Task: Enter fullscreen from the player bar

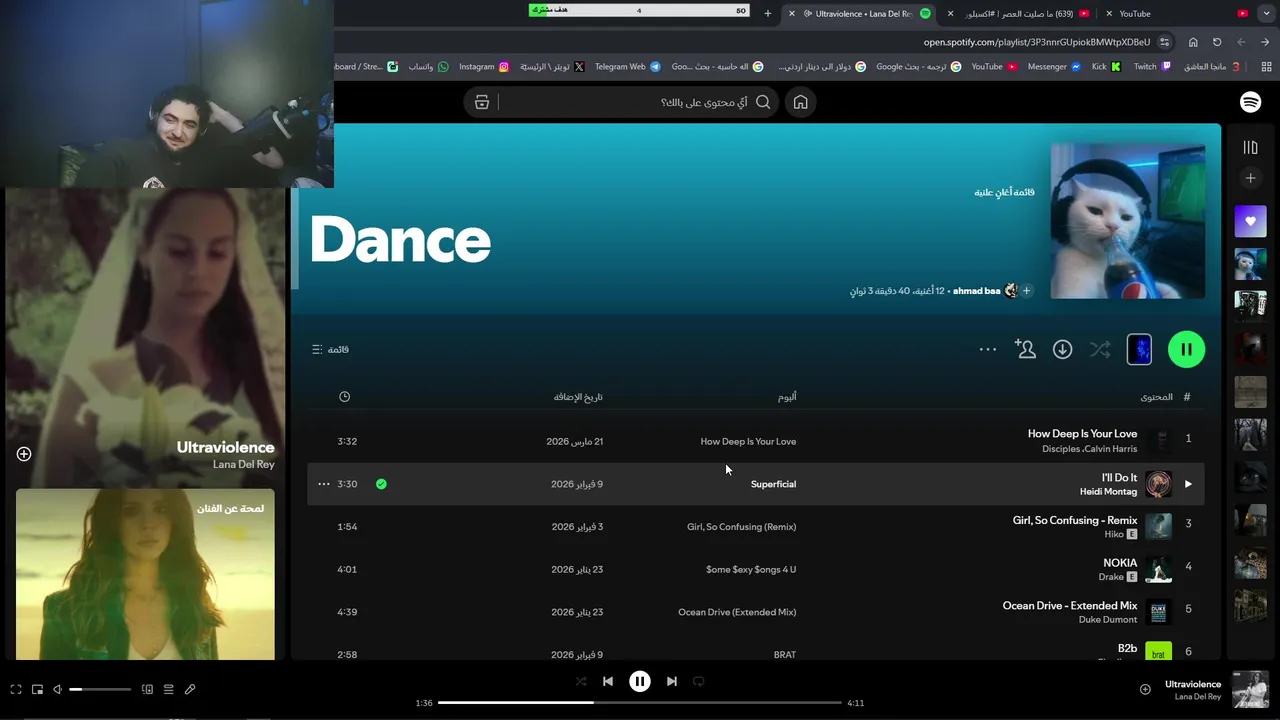Action: (x=16, y=689)
